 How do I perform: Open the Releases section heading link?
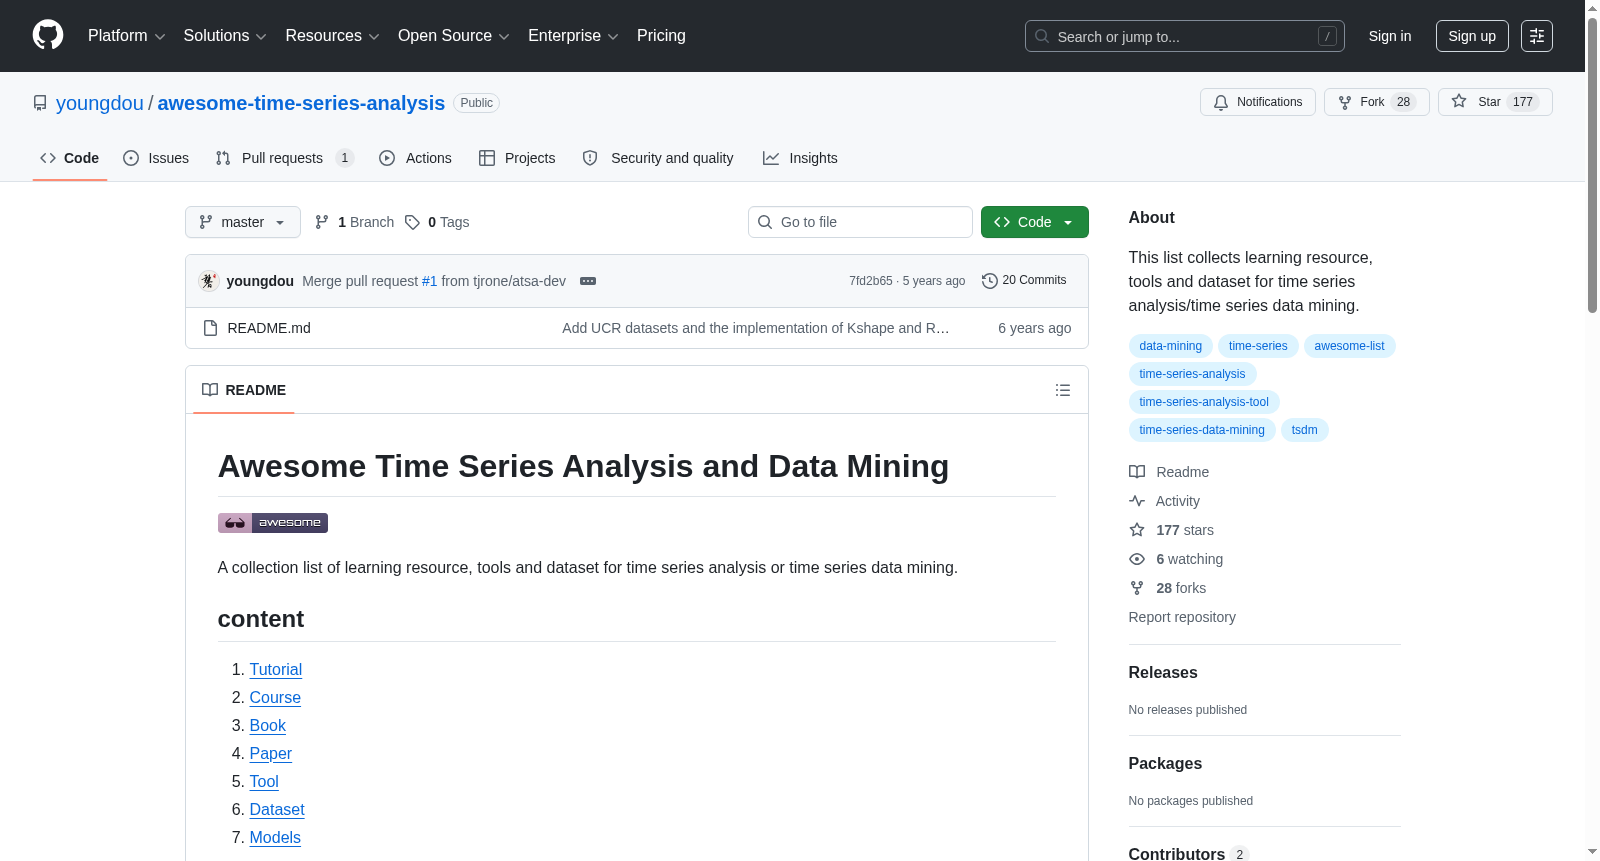coord(1163,673)
